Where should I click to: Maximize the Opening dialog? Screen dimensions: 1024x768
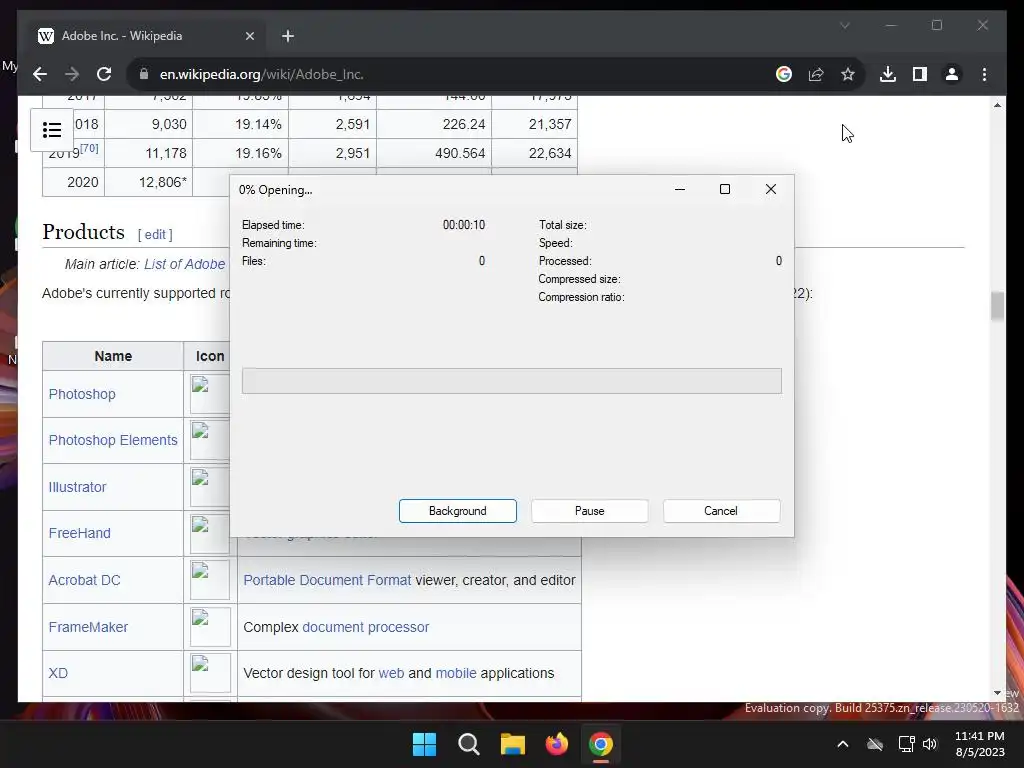tap(725, 189)
